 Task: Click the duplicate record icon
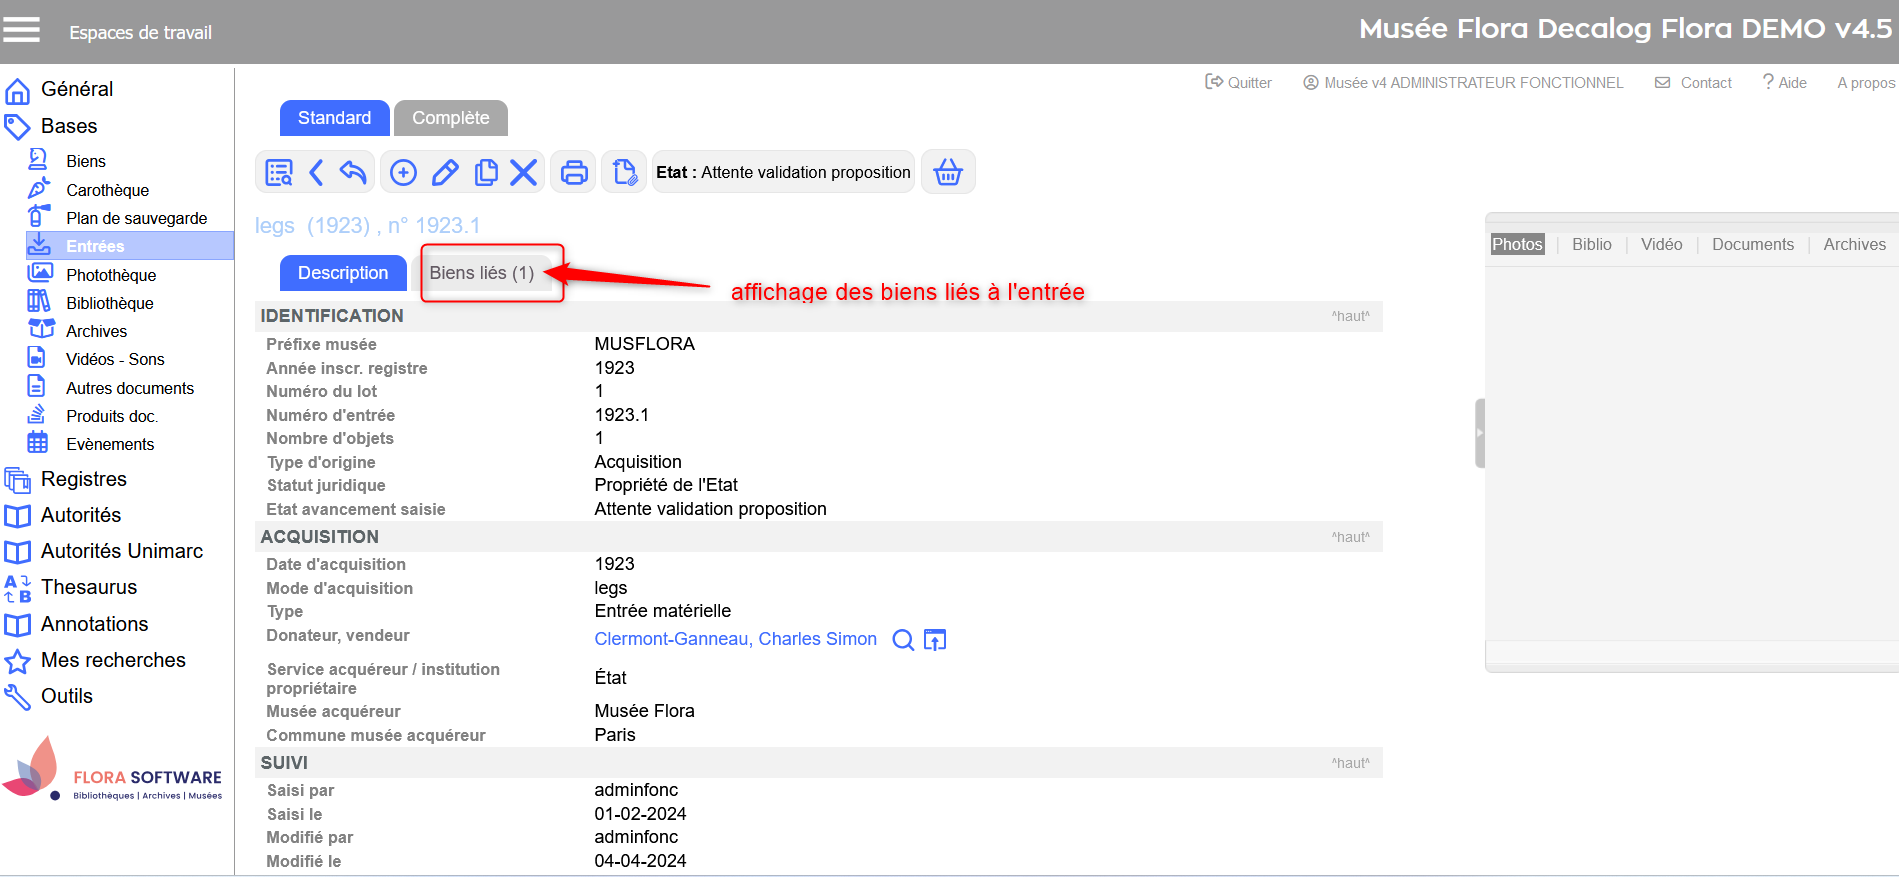(486, 173)
